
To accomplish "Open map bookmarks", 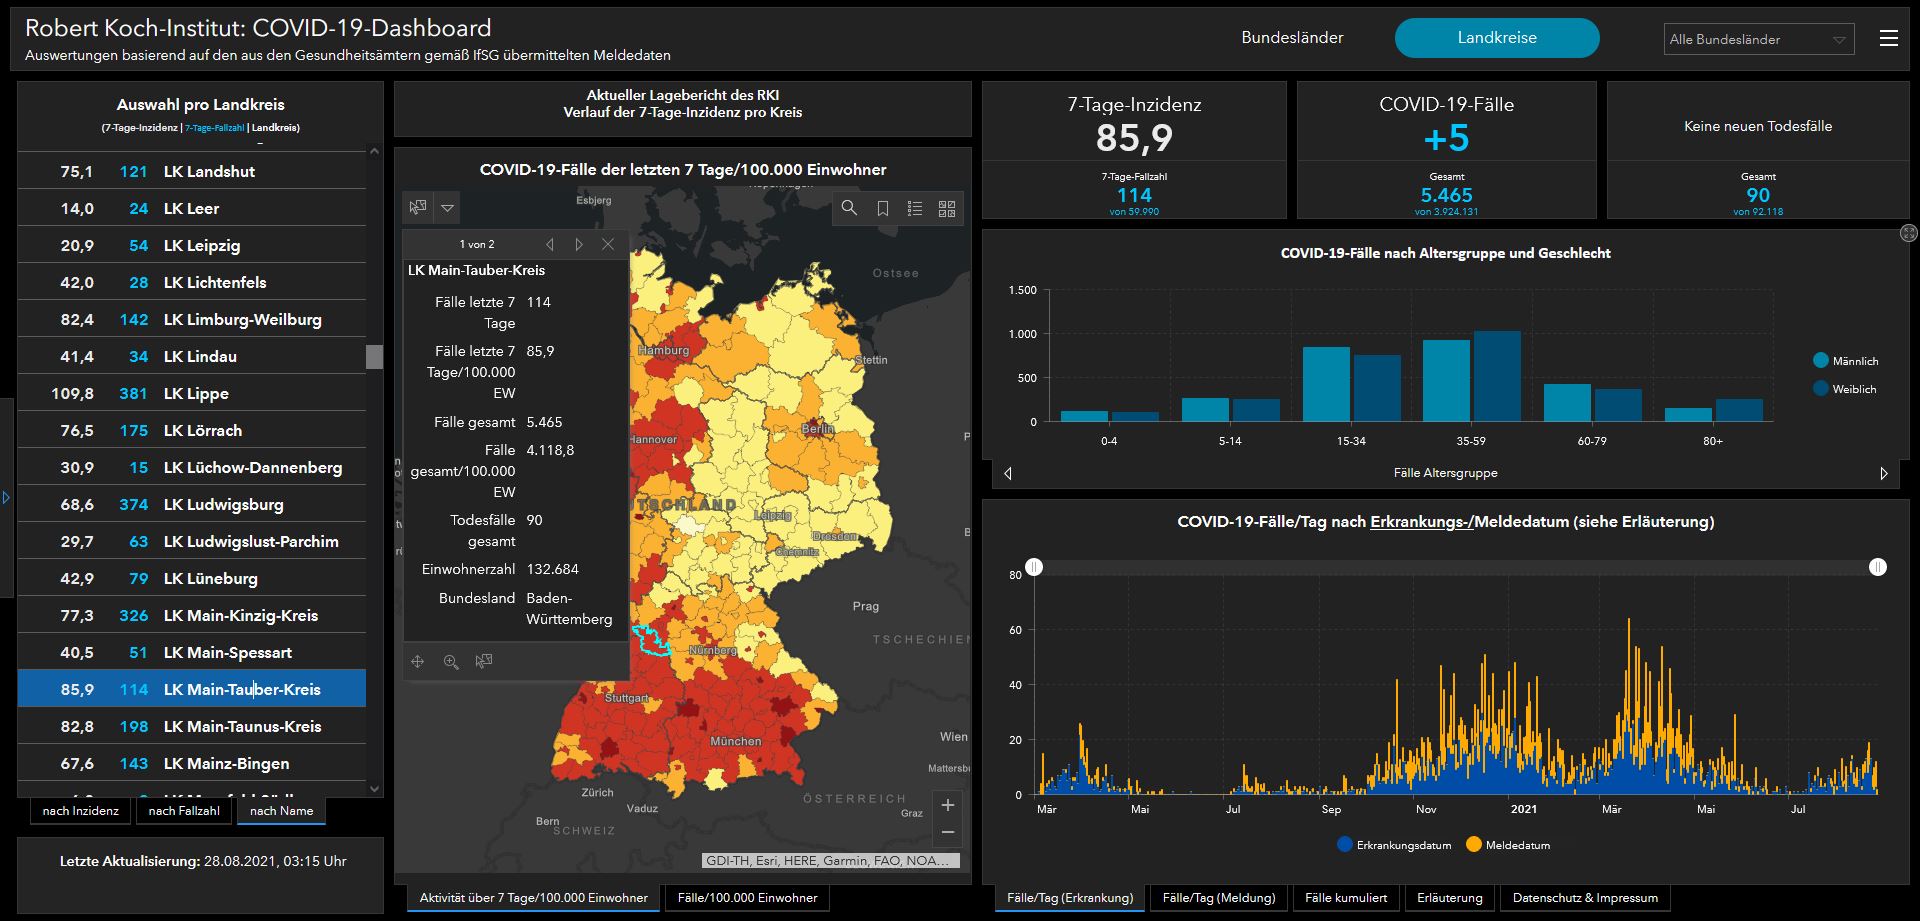I will click(x=882, y=208).
